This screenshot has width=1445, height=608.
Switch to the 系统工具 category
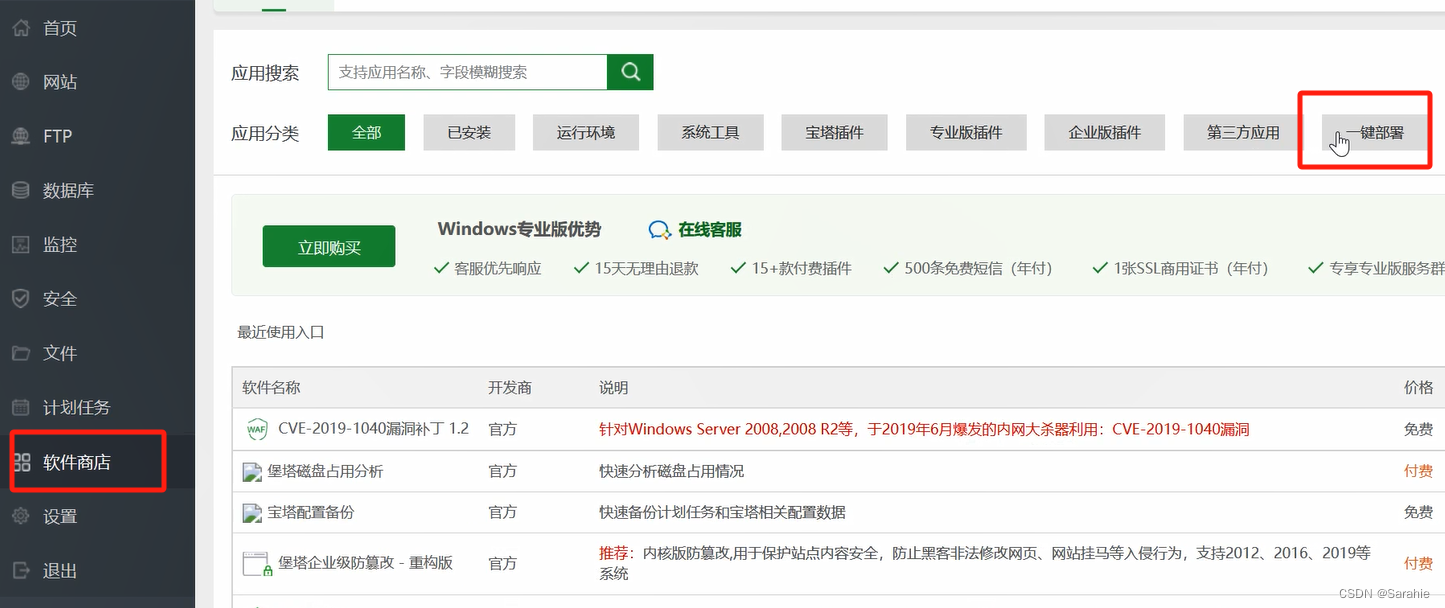pyautogui.click(x=710, y=132)
